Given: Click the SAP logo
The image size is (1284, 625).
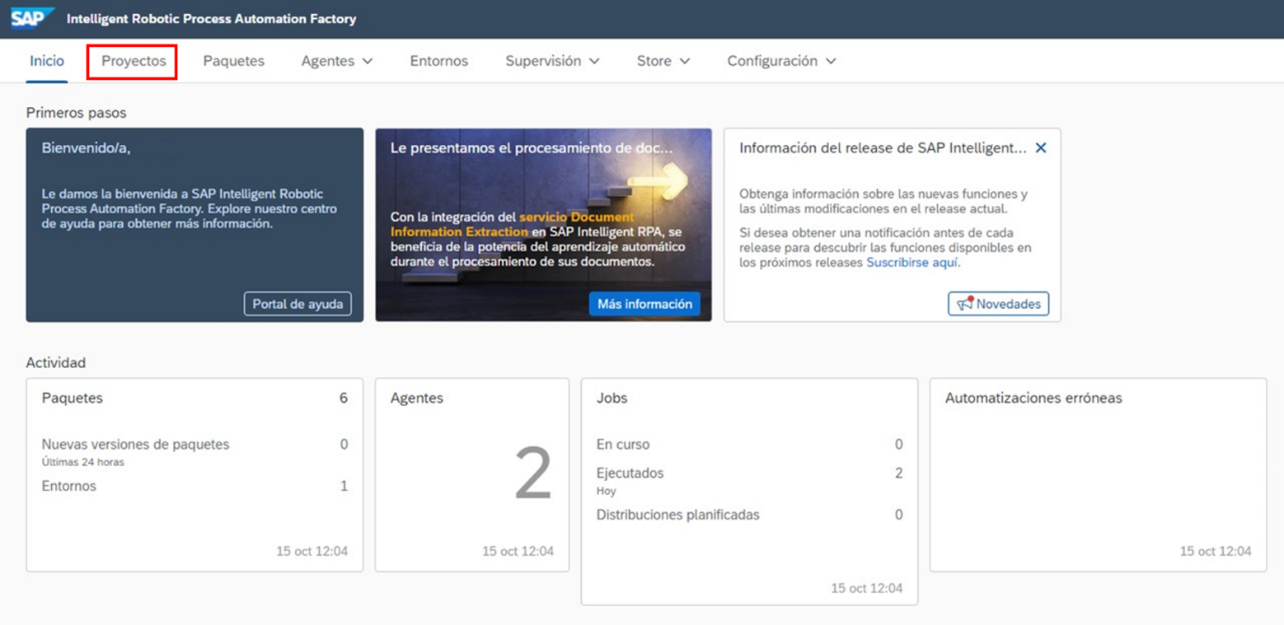Looking at the screenshot, I should (x=33, y=18).
